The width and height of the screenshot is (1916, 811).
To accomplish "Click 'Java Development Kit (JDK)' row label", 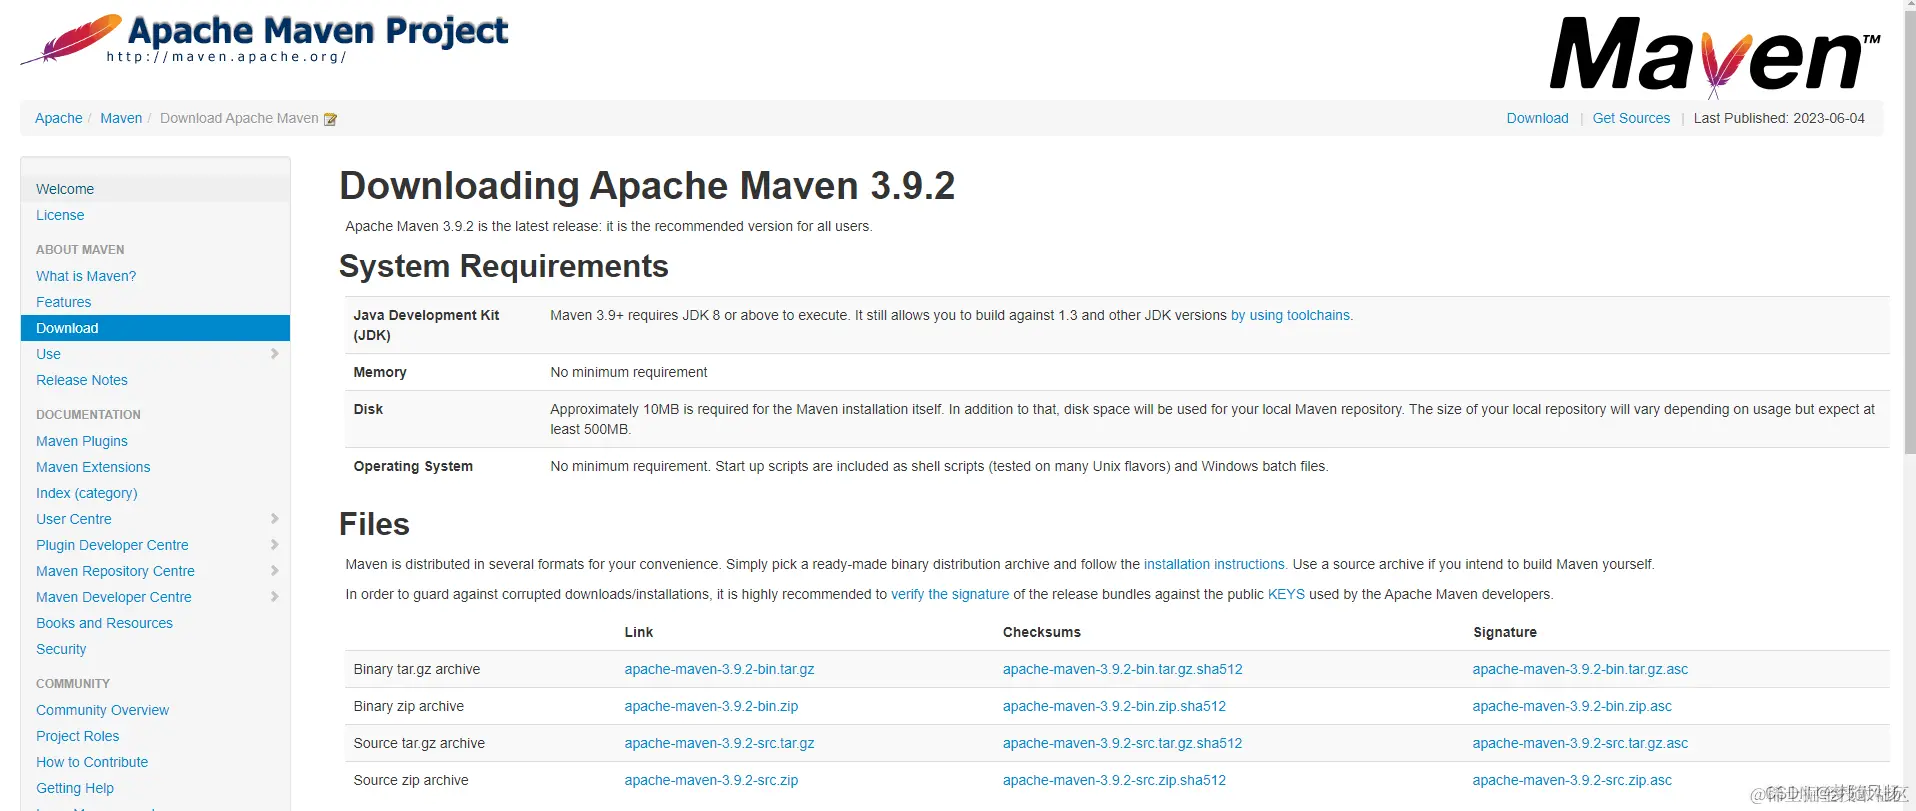I will tap(426, 325).
